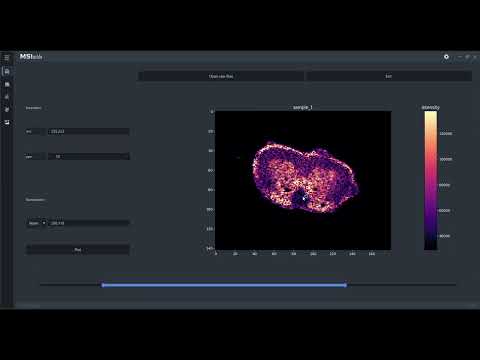
Task: Open settings via gear icon
Action: 446,57
